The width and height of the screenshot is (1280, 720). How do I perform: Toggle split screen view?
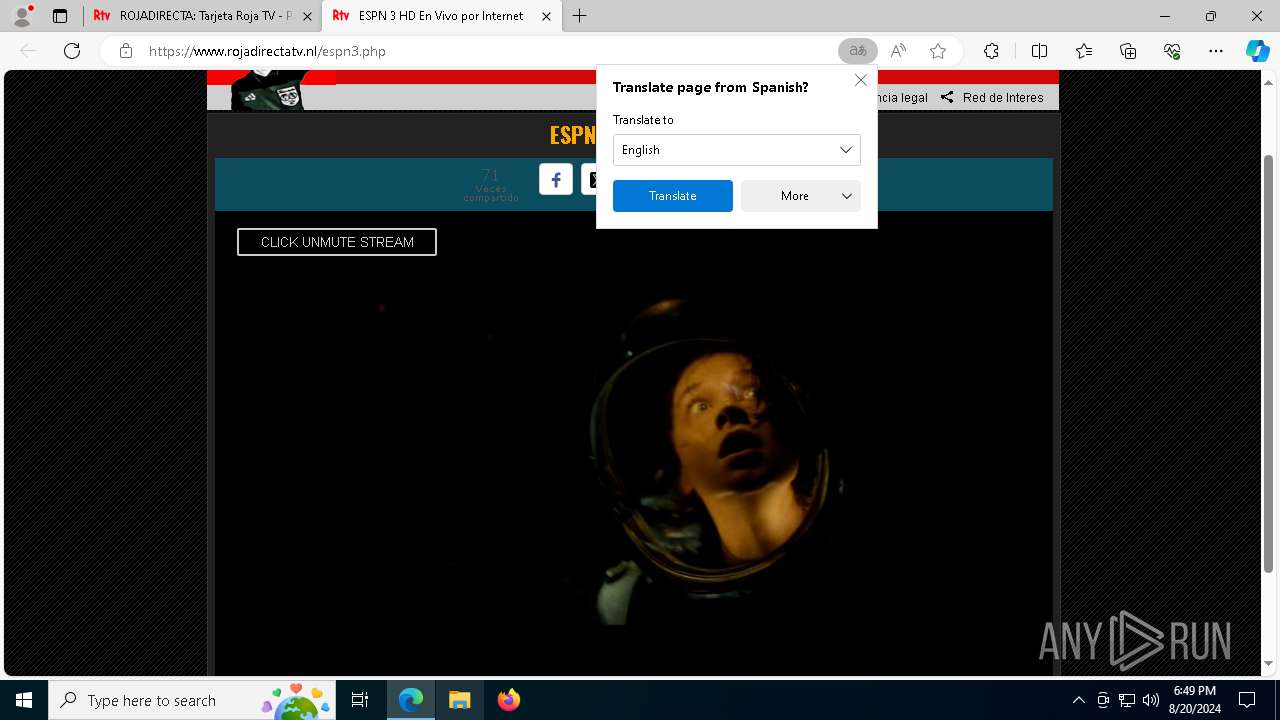[x=1039, y=51]
